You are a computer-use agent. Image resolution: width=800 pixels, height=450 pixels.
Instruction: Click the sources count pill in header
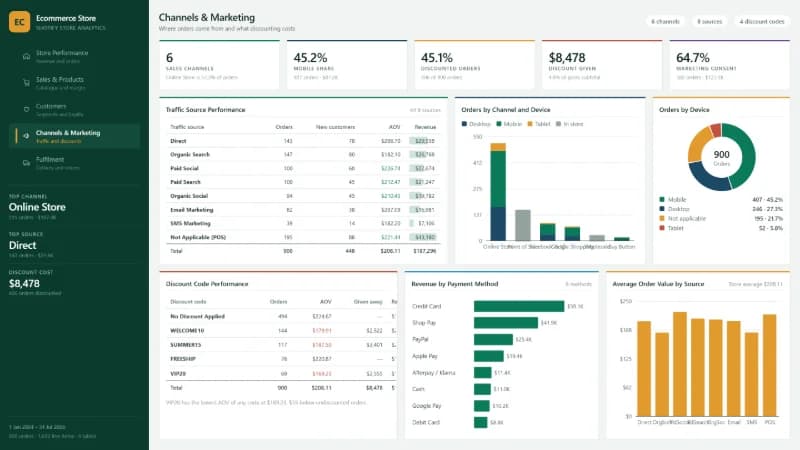click(710, 21)
